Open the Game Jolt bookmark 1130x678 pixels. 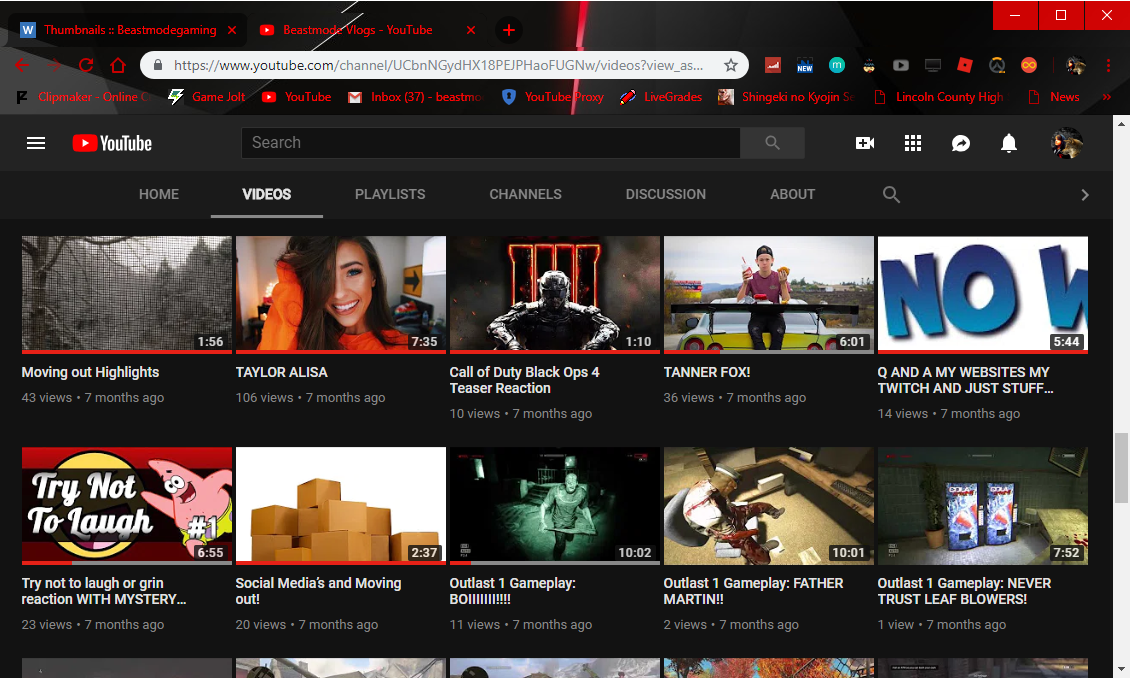[207, 97]
